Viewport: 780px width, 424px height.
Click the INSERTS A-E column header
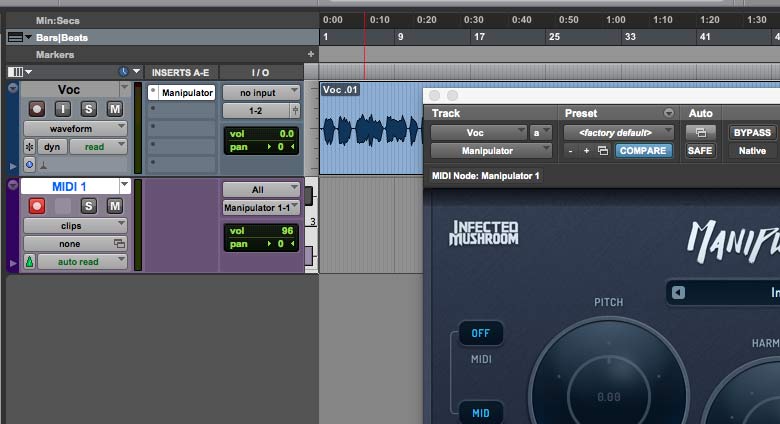click(181, 72)
